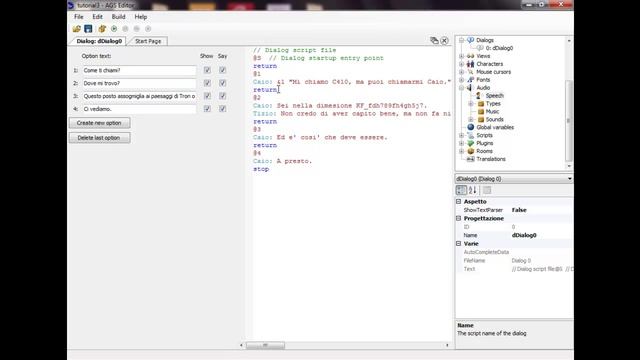Viewport: 640px width, 360px height.
Task: Select the Dialogs node in the tree
Action: click(484, 40)
